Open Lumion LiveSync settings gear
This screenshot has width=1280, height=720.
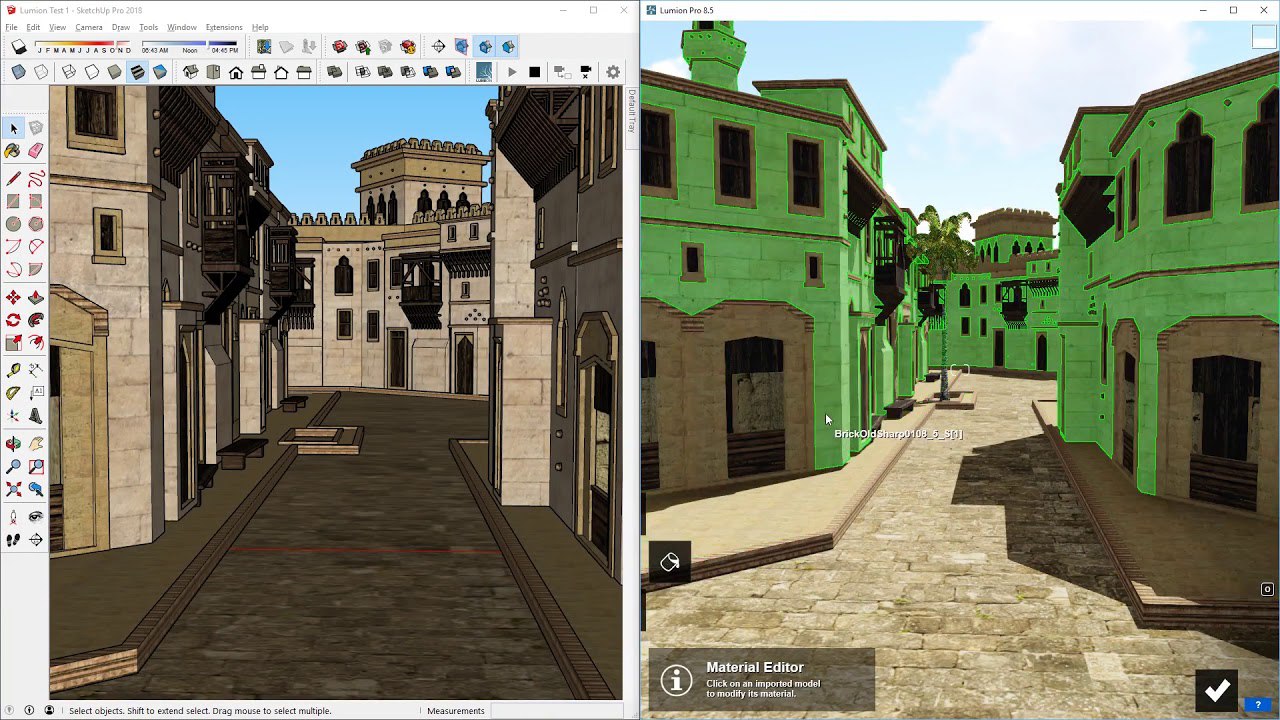pos(613,72)
